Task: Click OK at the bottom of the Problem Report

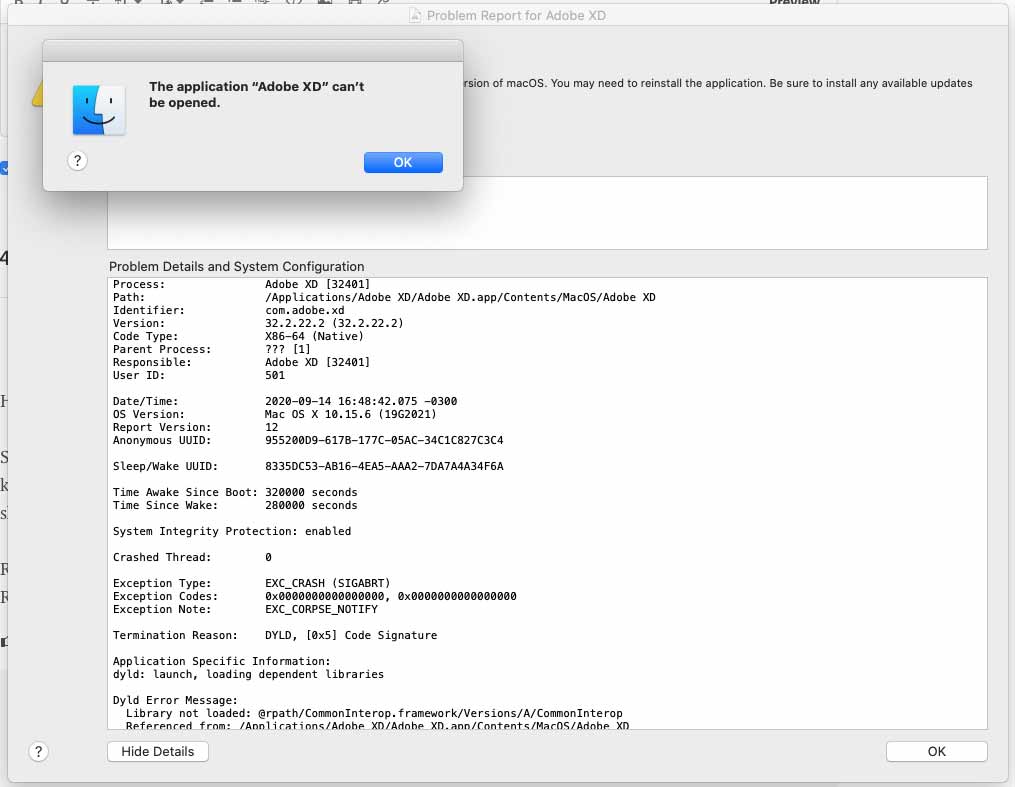Action: pos(936,751)
